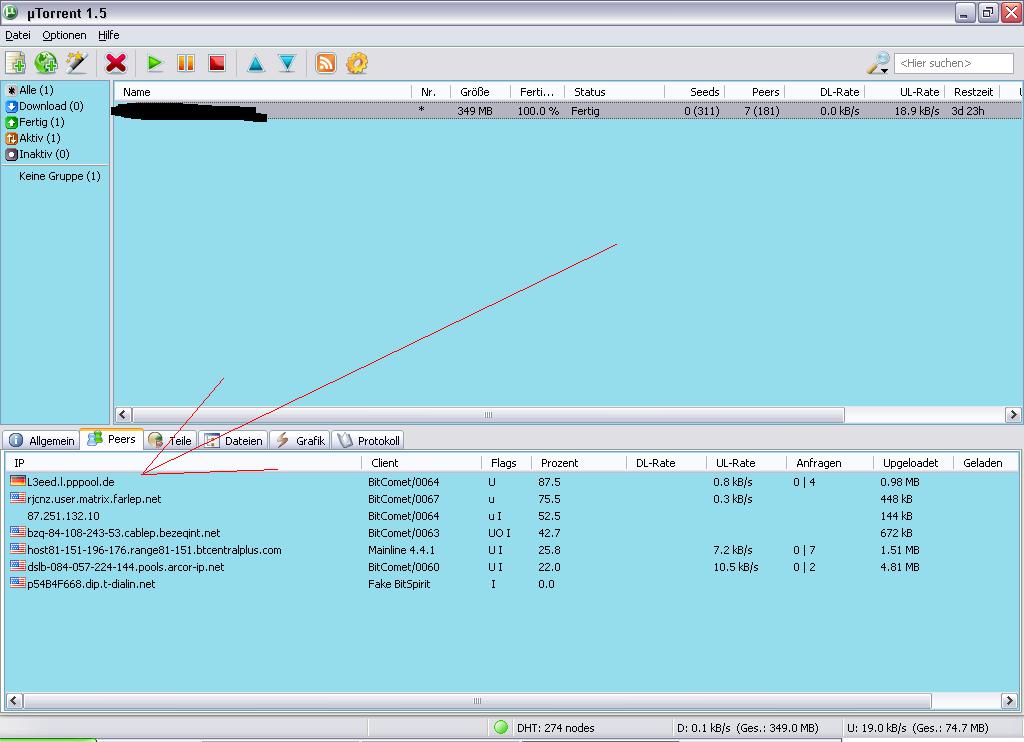Open Preferences gear icon in toolbar
This screenshot has width=1024, height=742.
[357, 63]
